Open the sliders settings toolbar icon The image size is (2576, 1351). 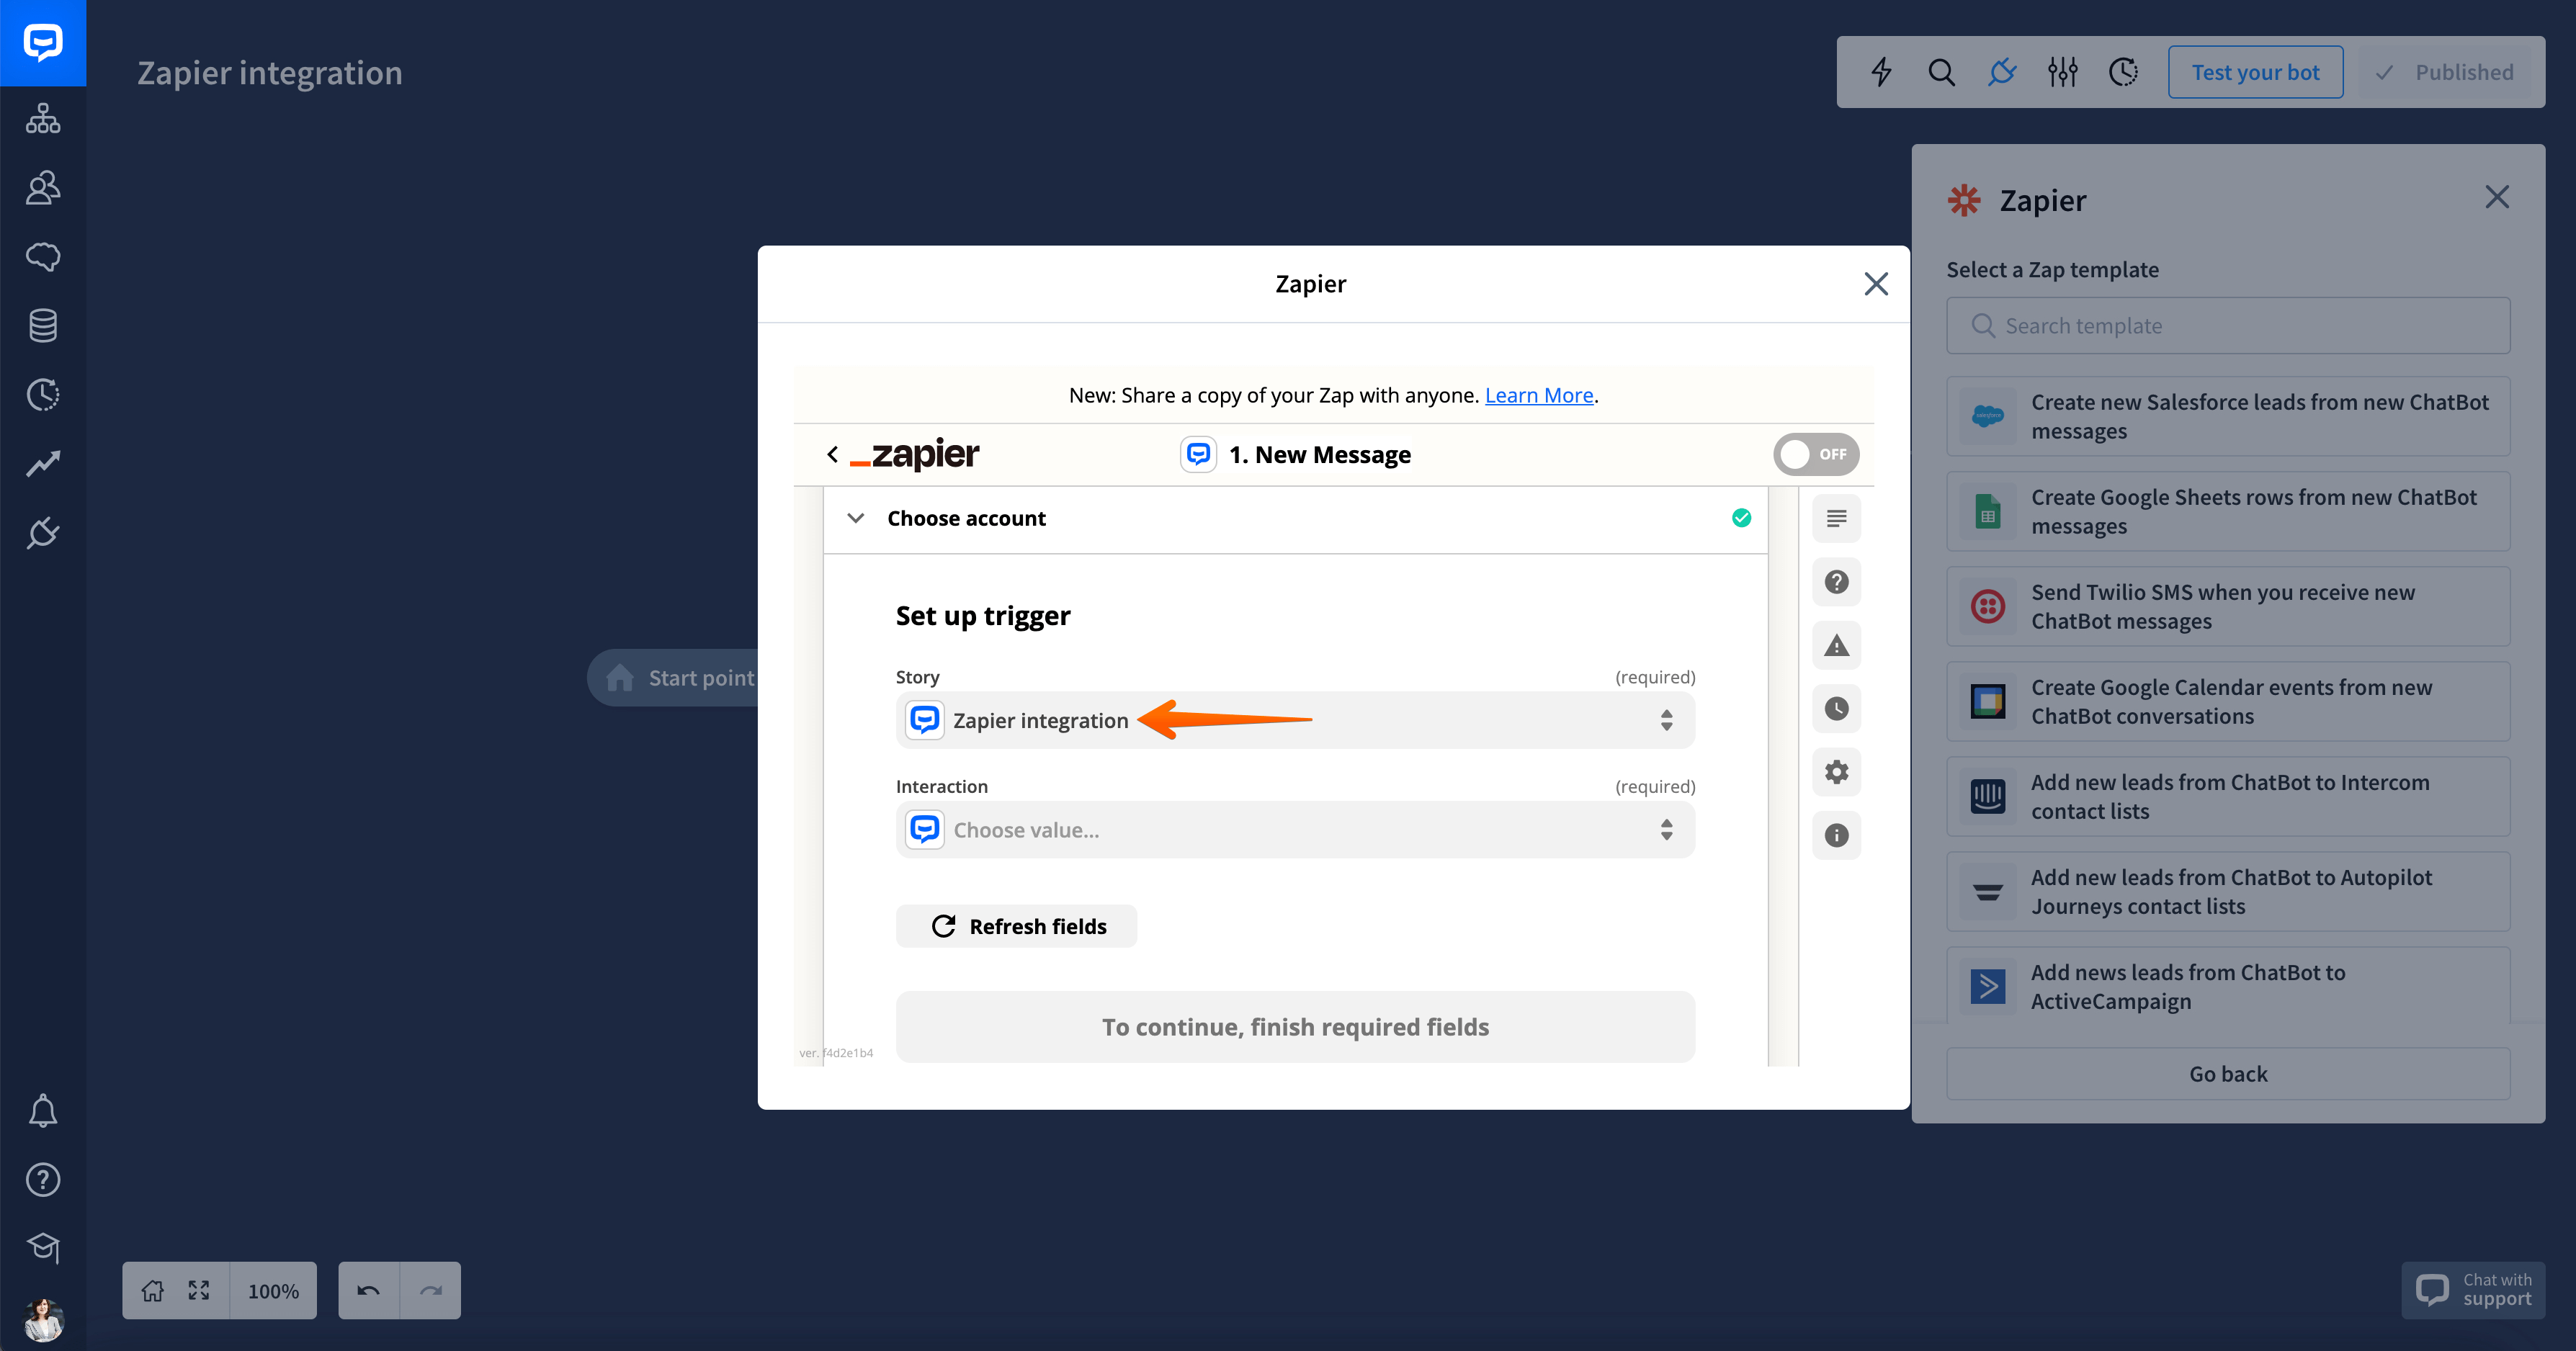coord(2062,72)
